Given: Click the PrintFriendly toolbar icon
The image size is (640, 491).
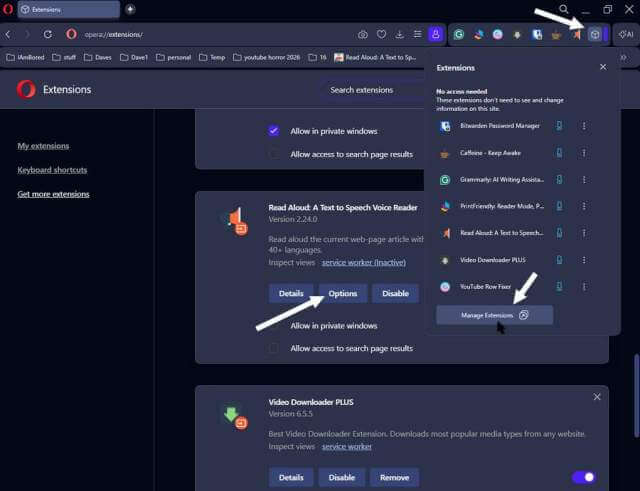Looking at the screenshot, I should [478, 35].
